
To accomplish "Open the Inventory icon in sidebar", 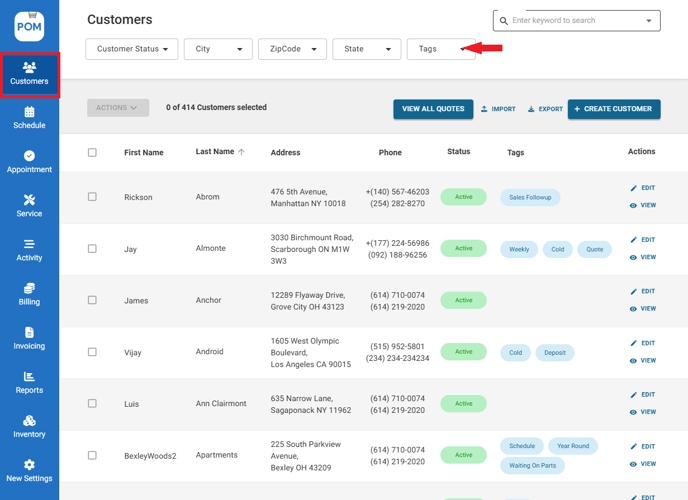I will pyautogui.click(x=29, y=421).
